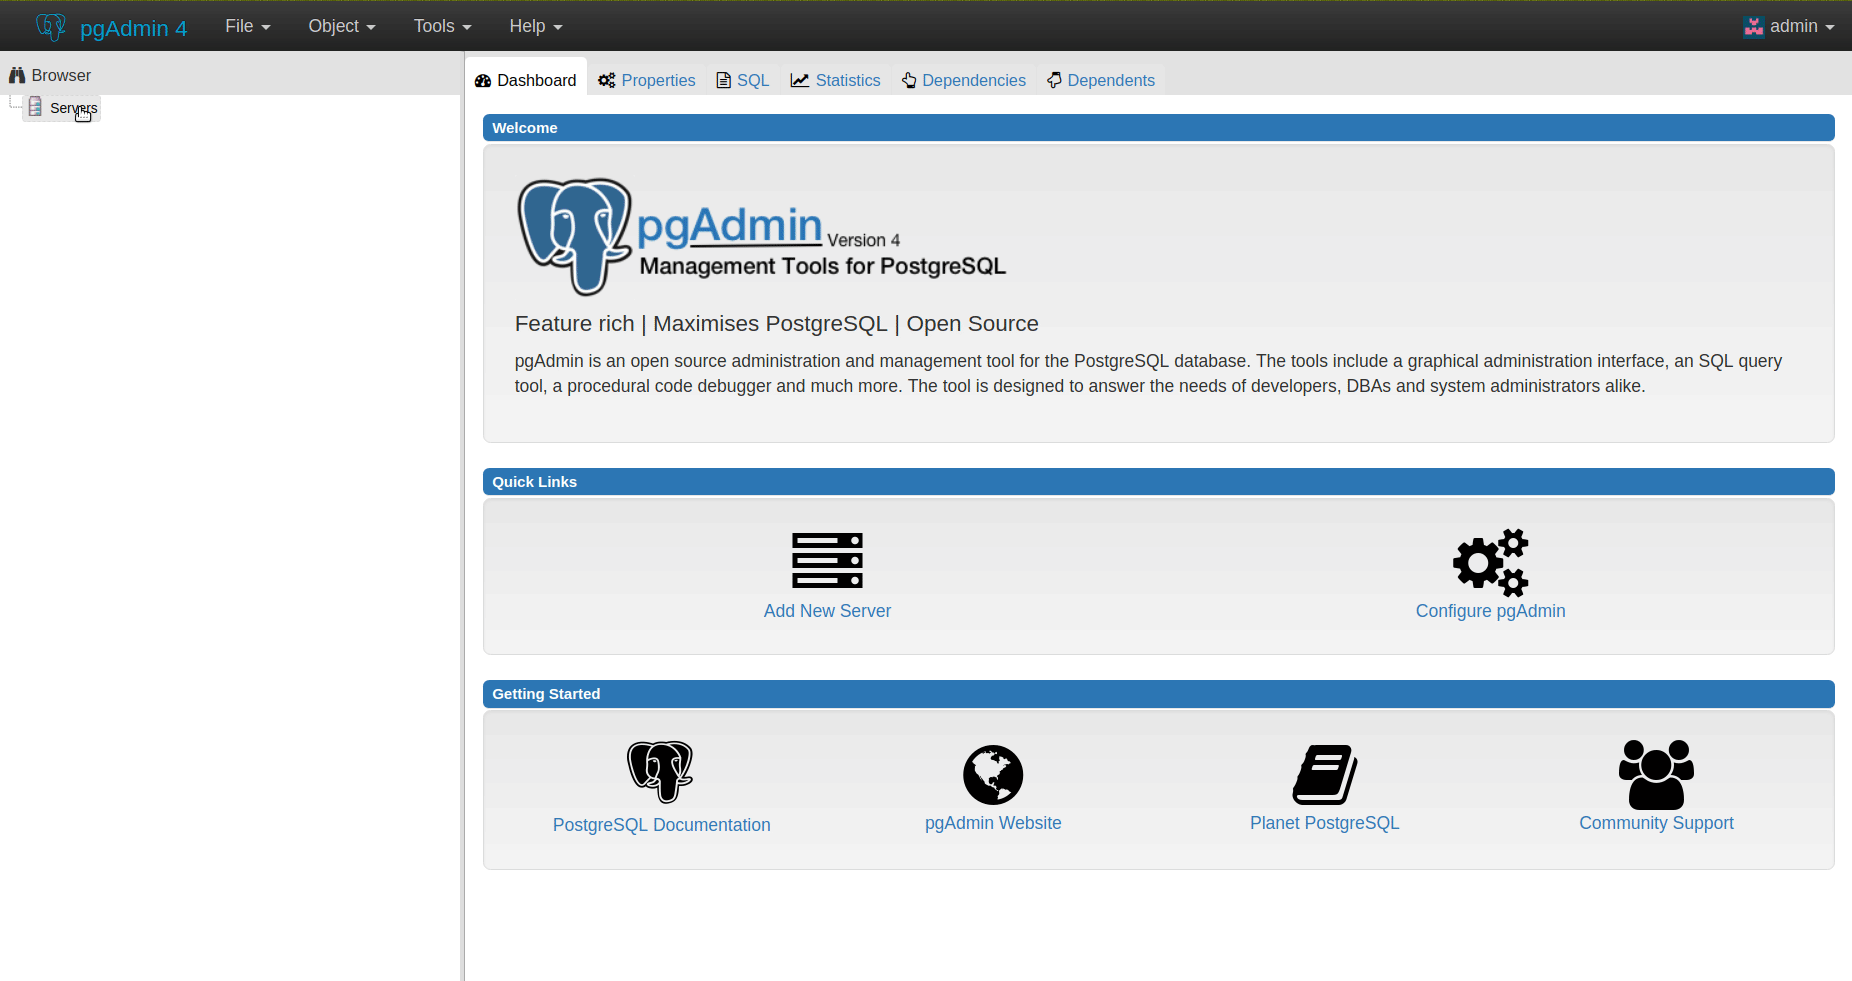This screenshot has width=1852, height=981.
Task: Click the Getting Started panel header
Action: point(1158,694)
